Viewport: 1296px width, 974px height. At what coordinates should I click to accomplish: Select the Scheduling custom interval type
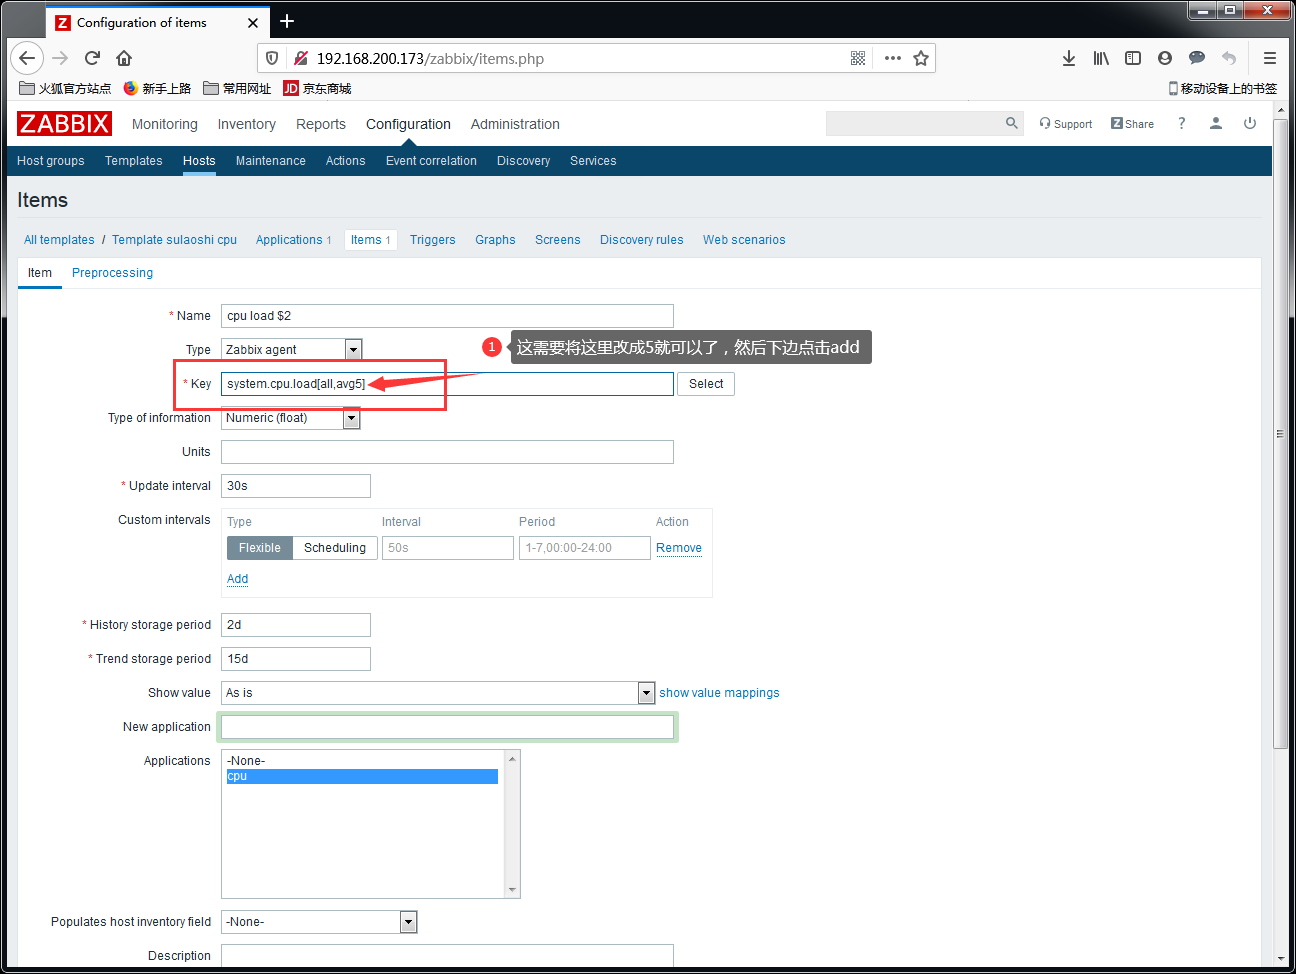pyautogui.click(x=335, y=548)
